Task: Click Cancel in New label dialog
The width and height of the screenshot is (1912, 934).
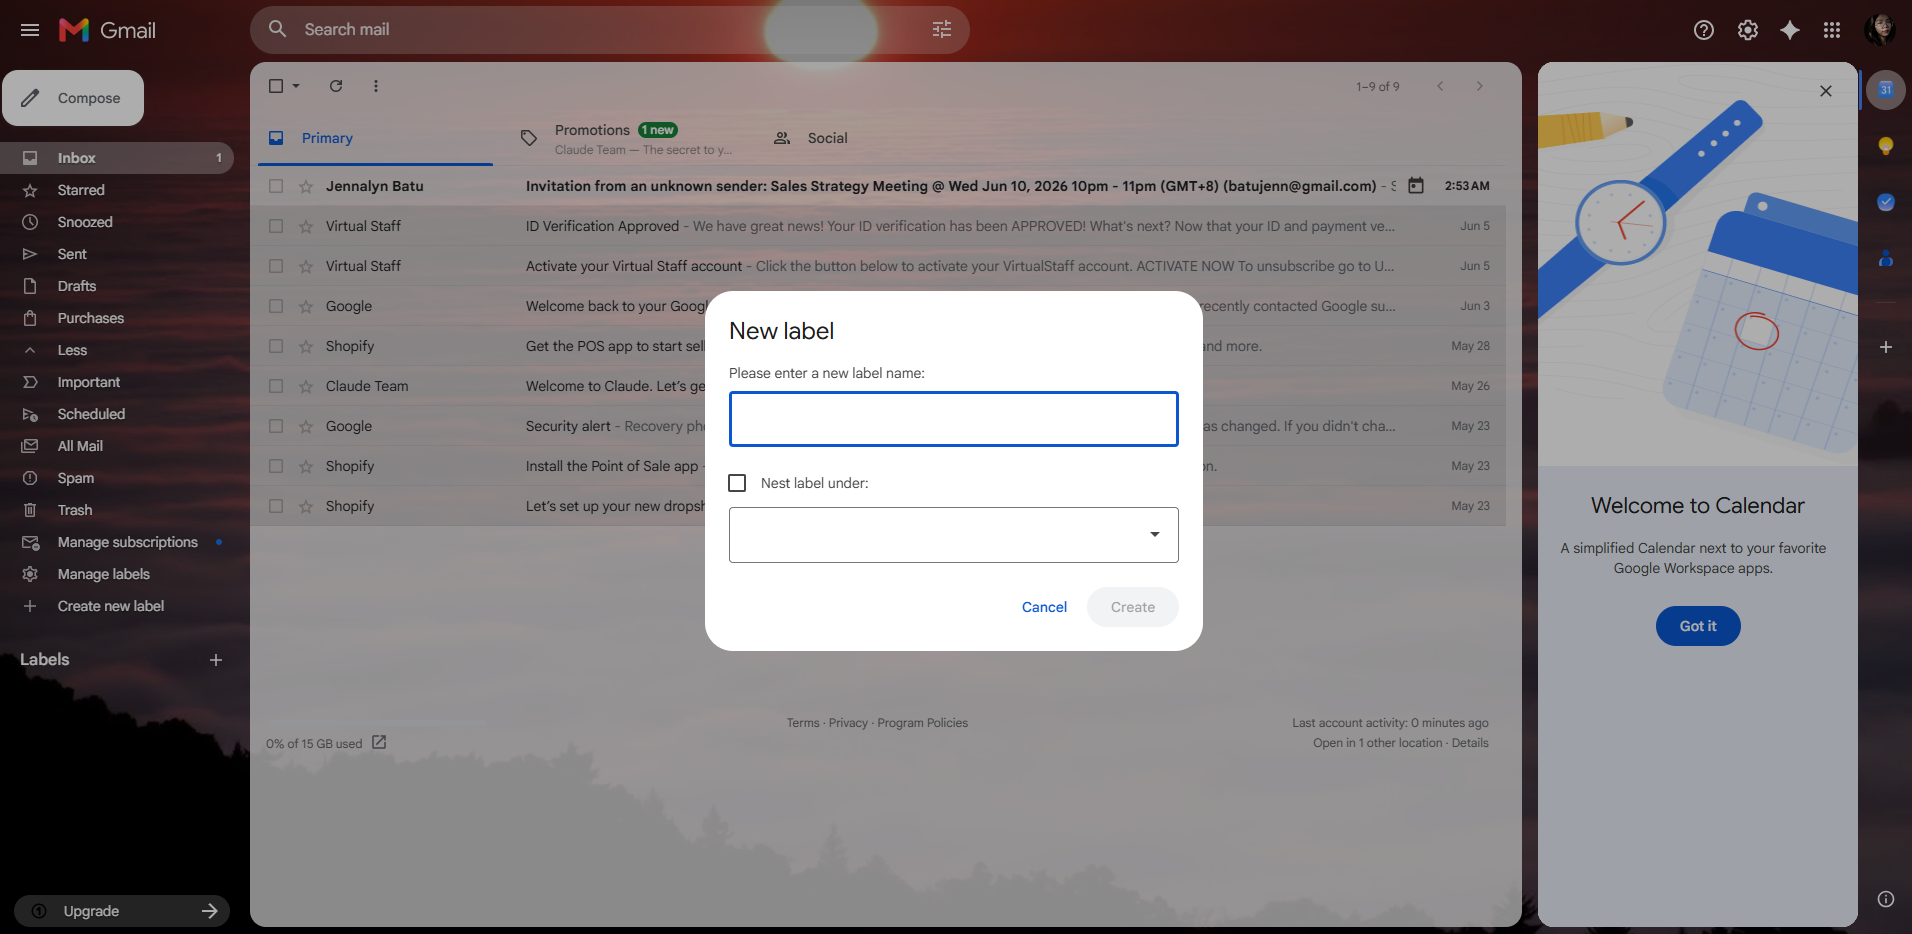Action: coord(1044,607)
